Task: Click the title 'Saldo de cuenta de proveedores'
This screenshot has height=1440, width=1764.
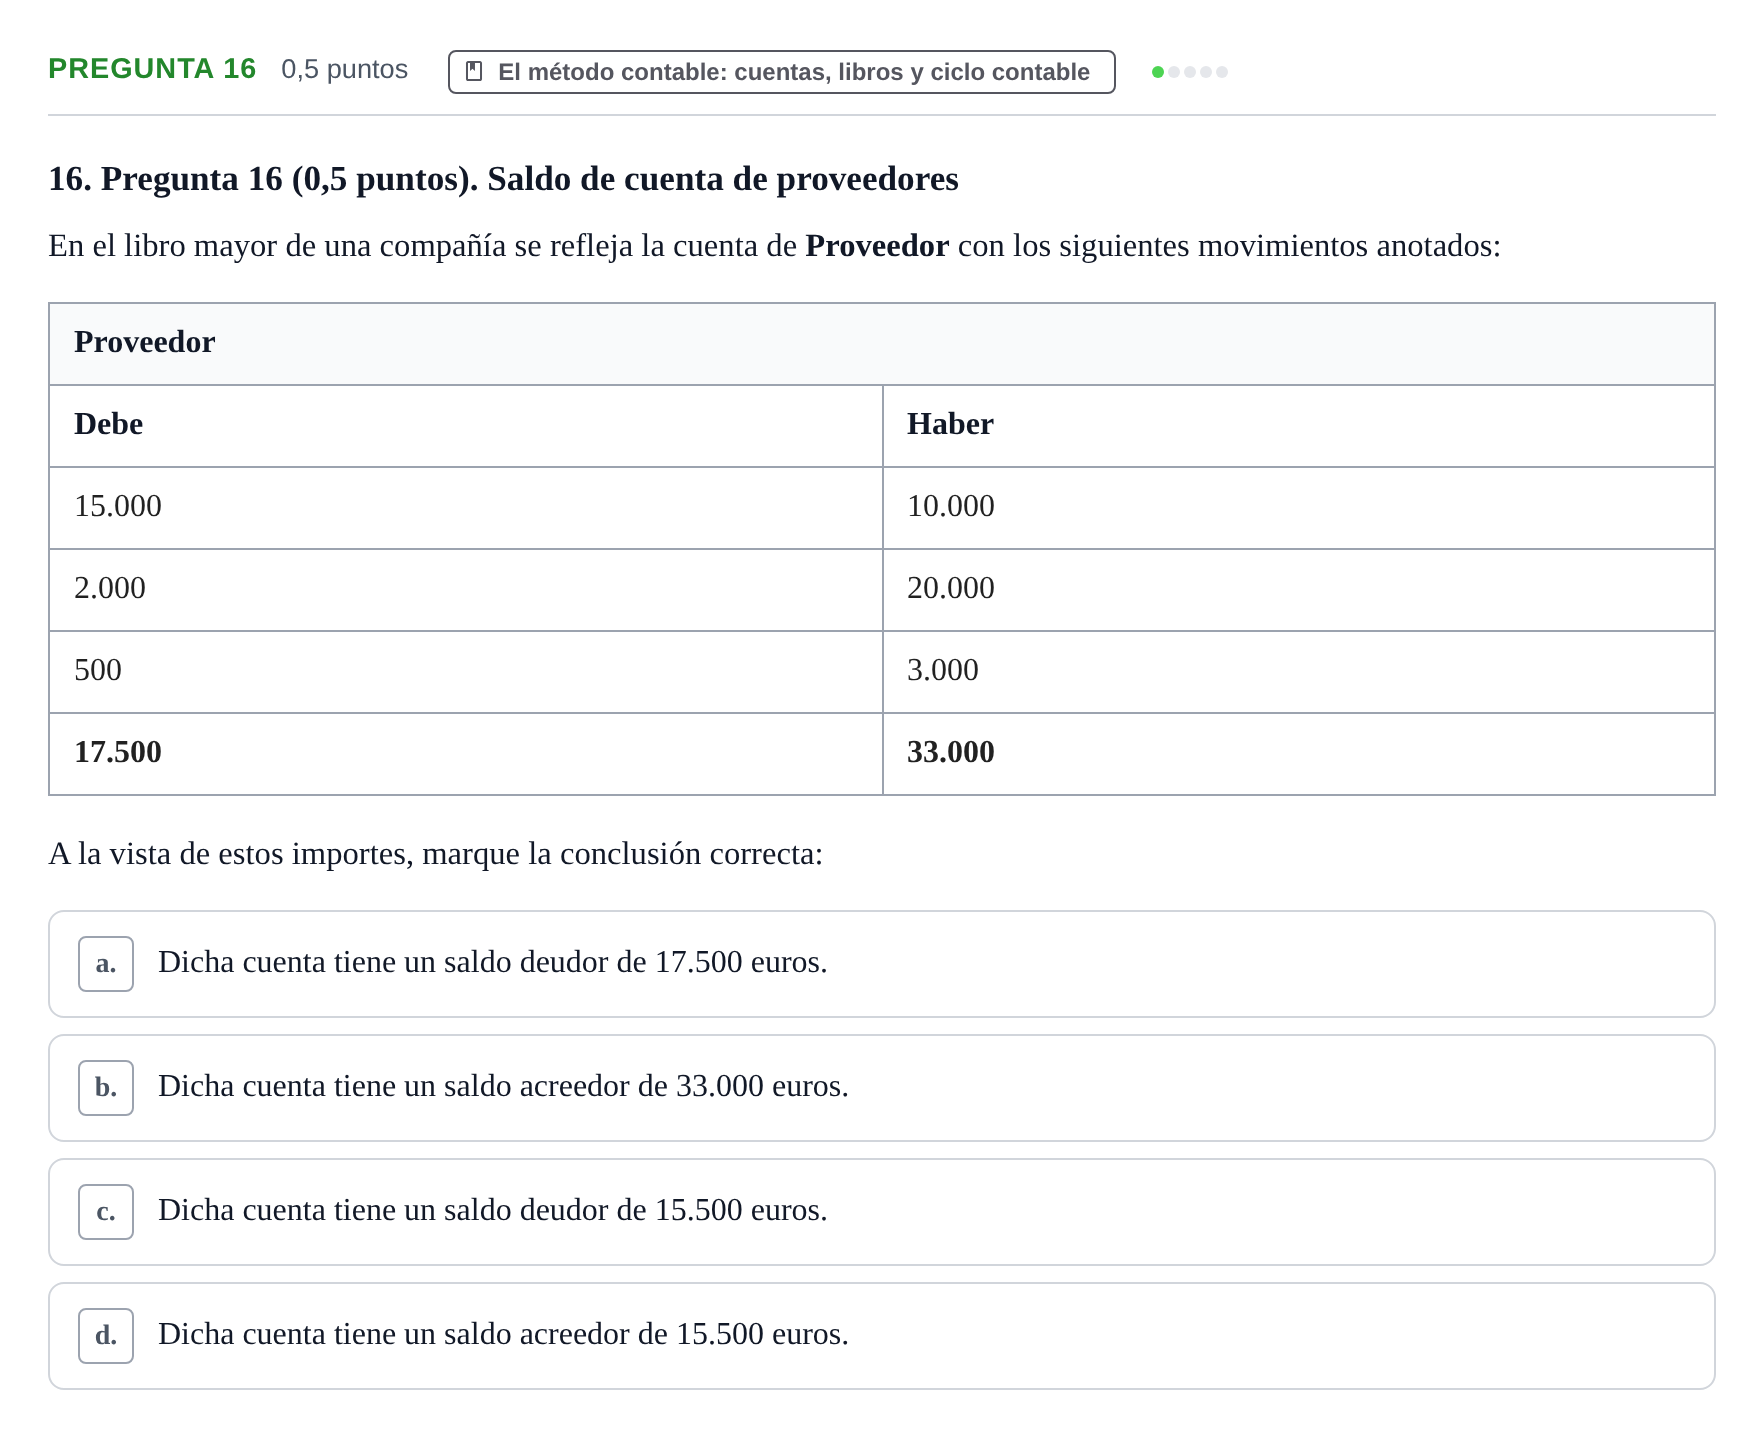Action: pos(723,179)
